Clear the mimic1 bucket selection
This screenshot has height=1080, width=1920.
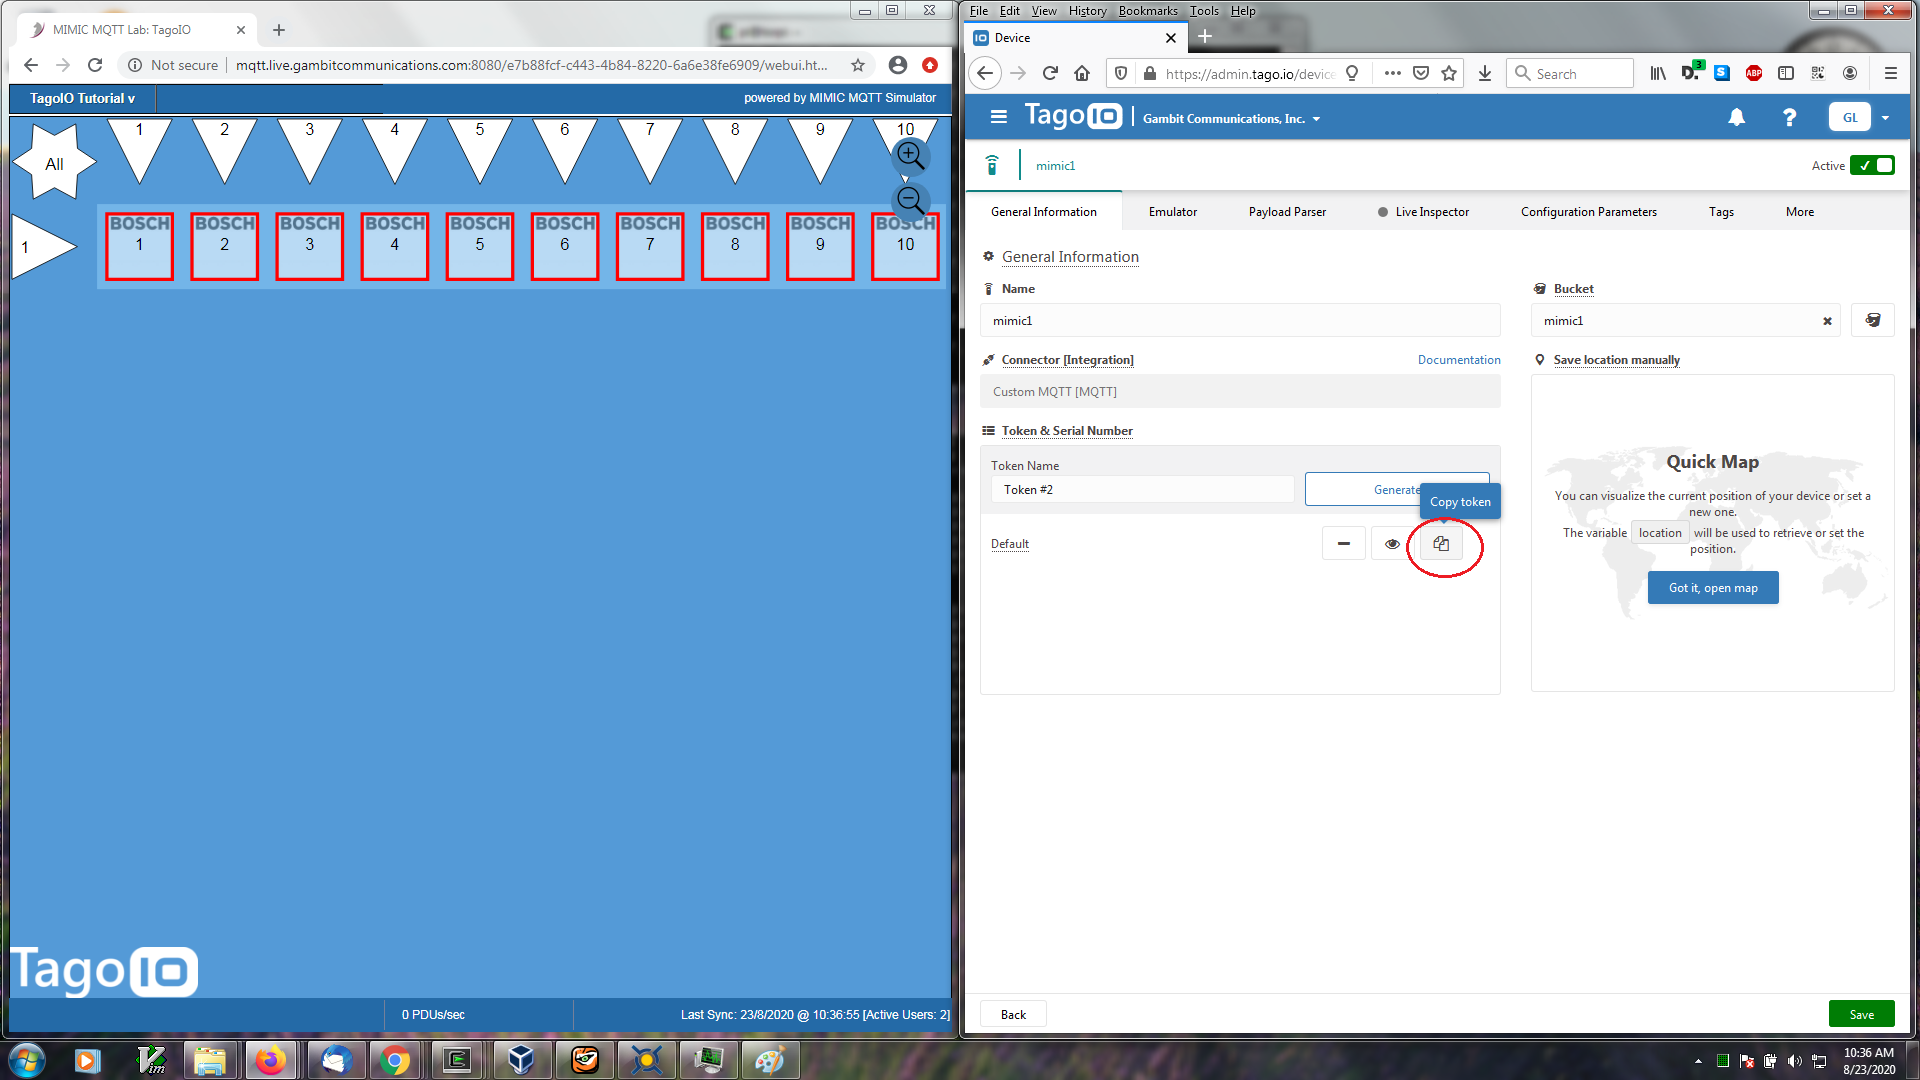pos(1827,321)
